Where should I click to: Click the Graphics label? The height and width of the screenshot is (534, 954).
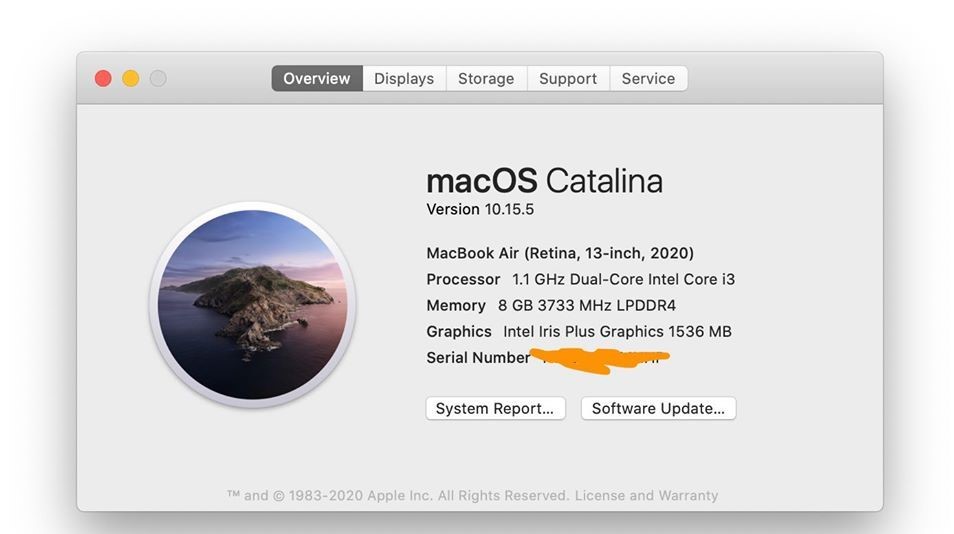click(459, 331)
